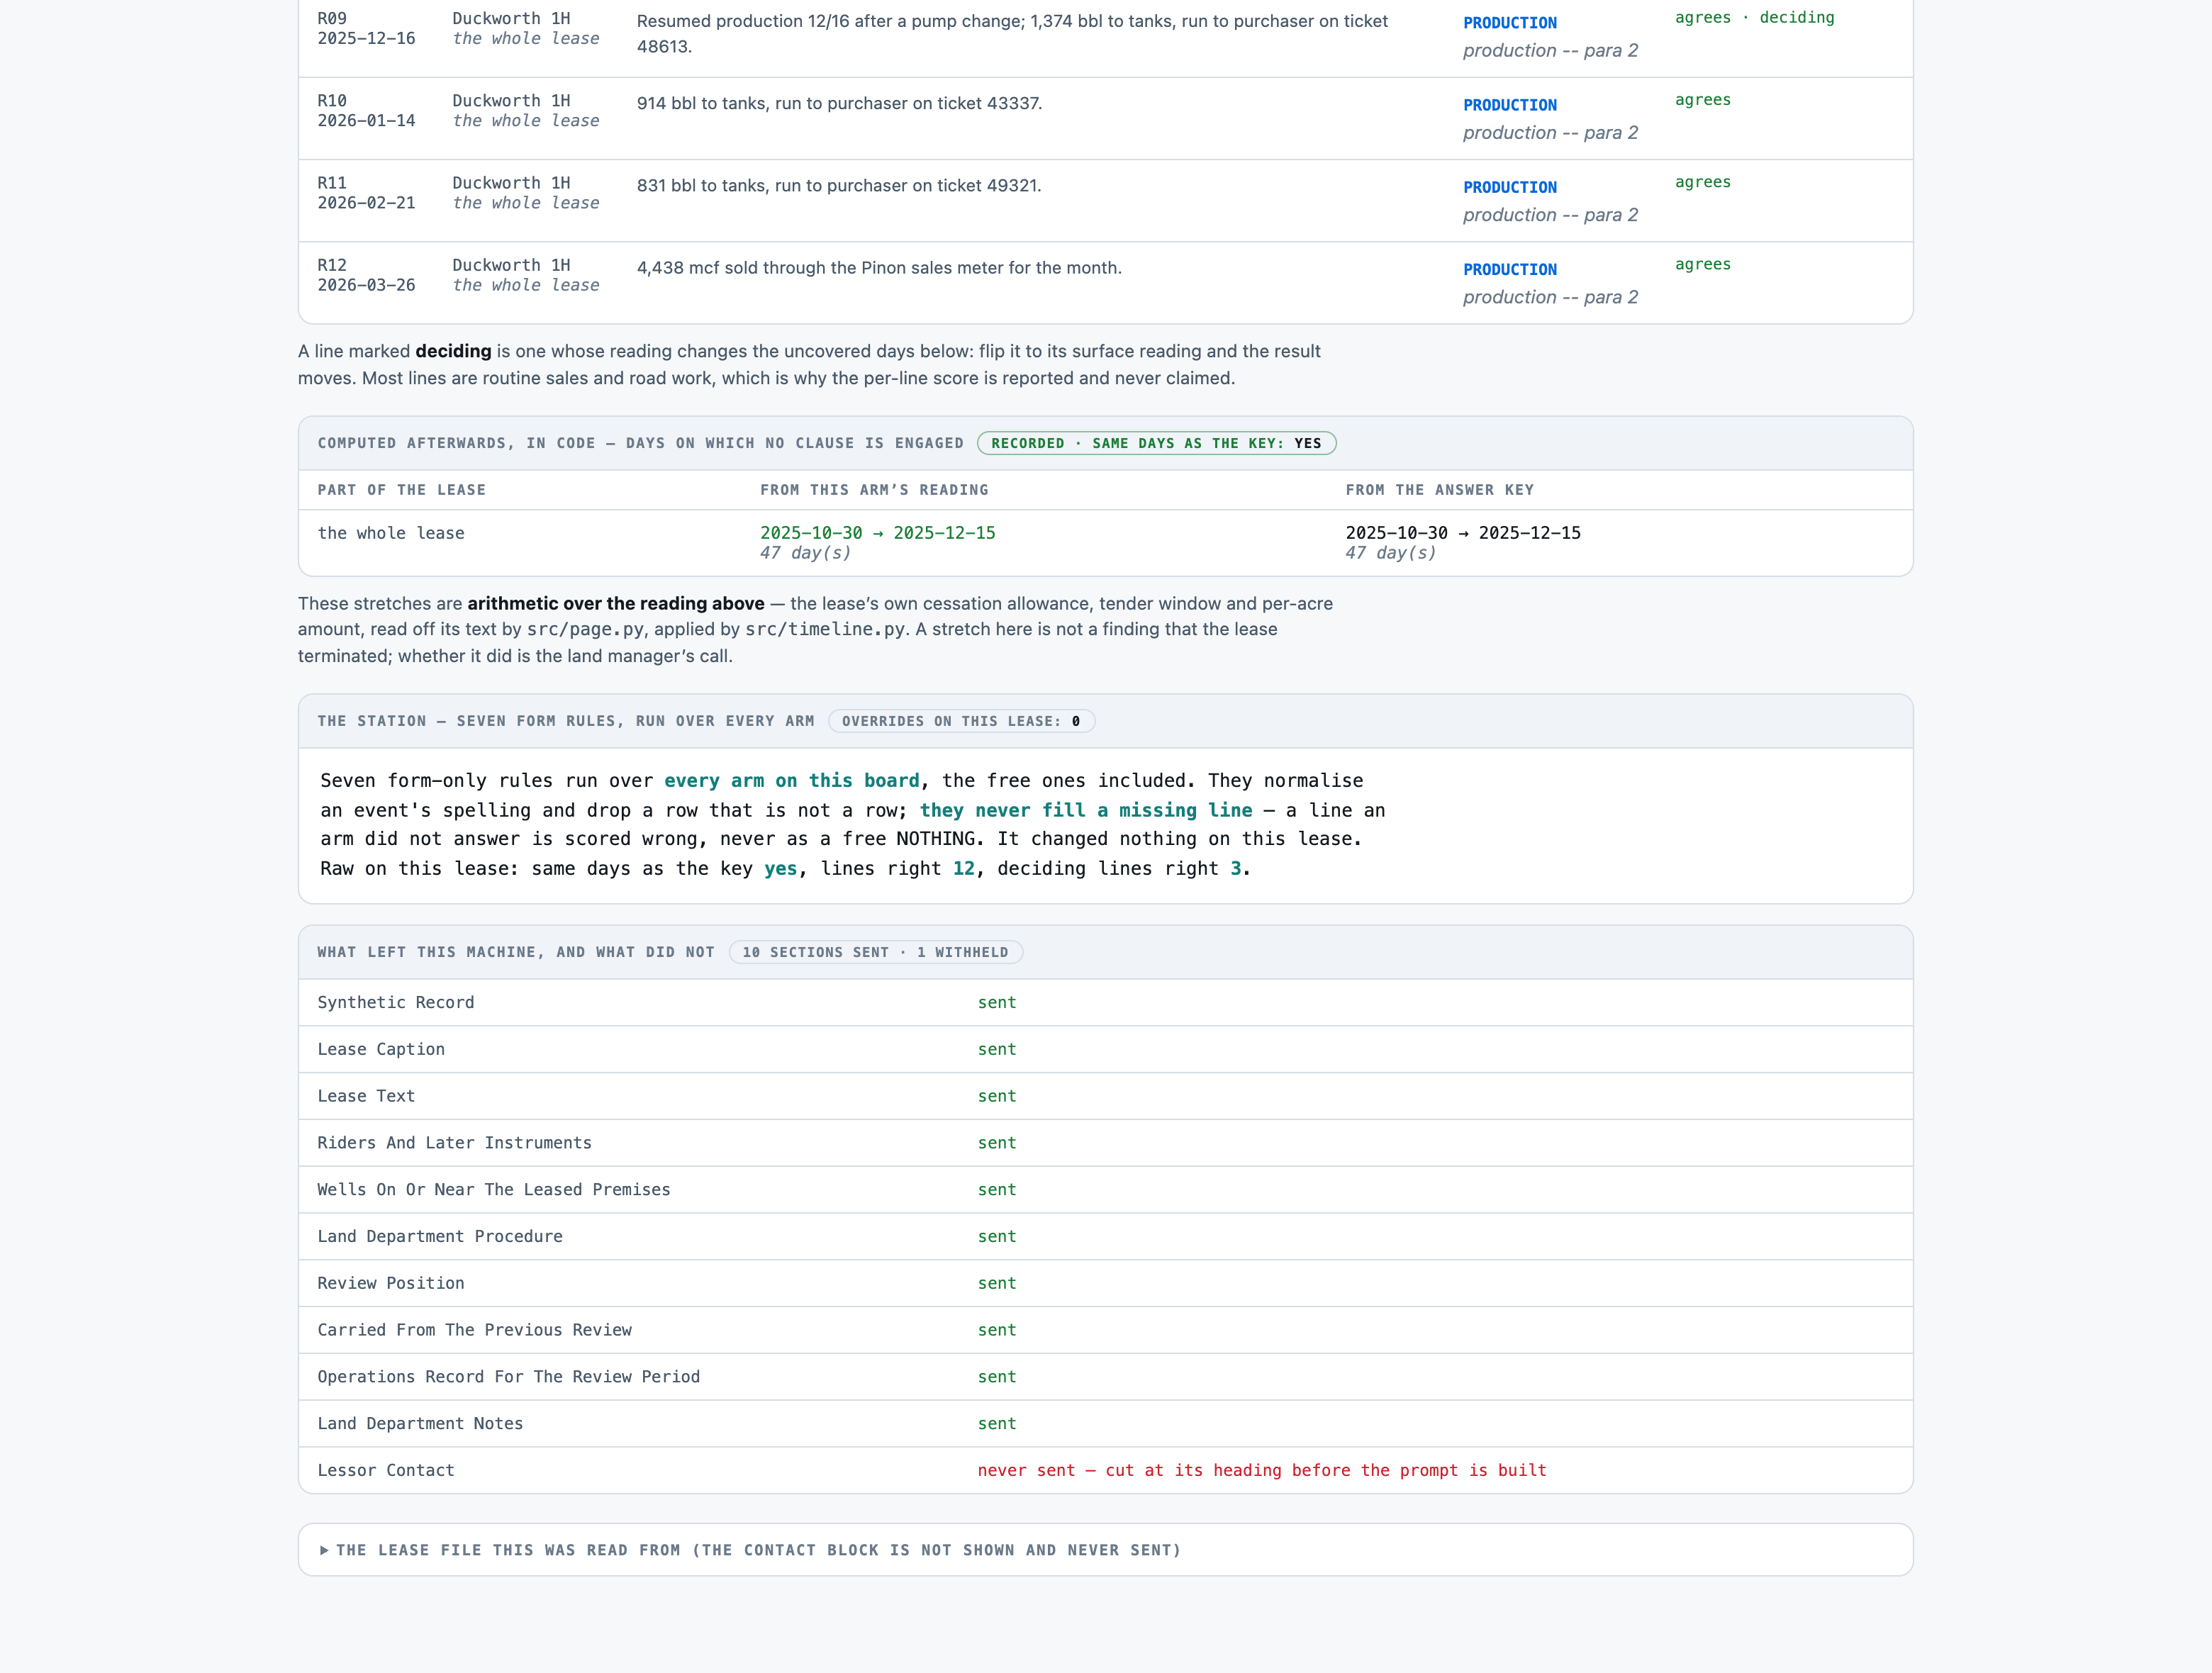Select the Lessor Contact row

1105,1470
